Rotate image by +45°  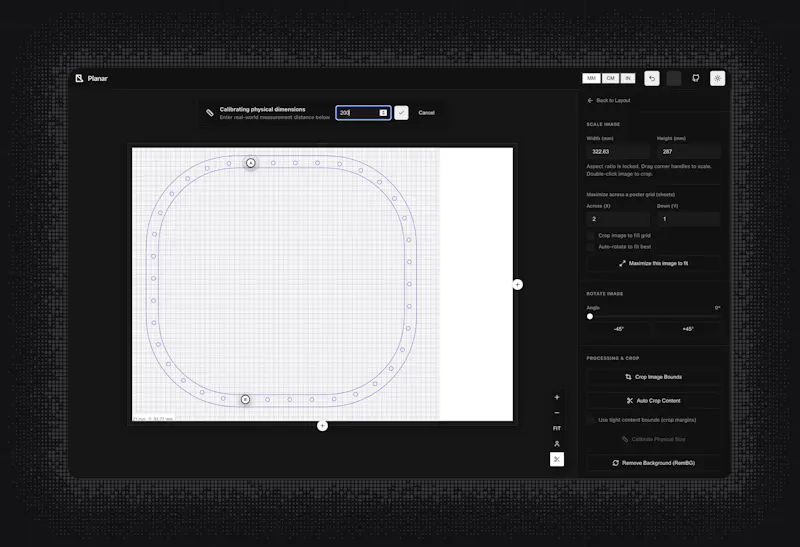click(x=687, y=329)
